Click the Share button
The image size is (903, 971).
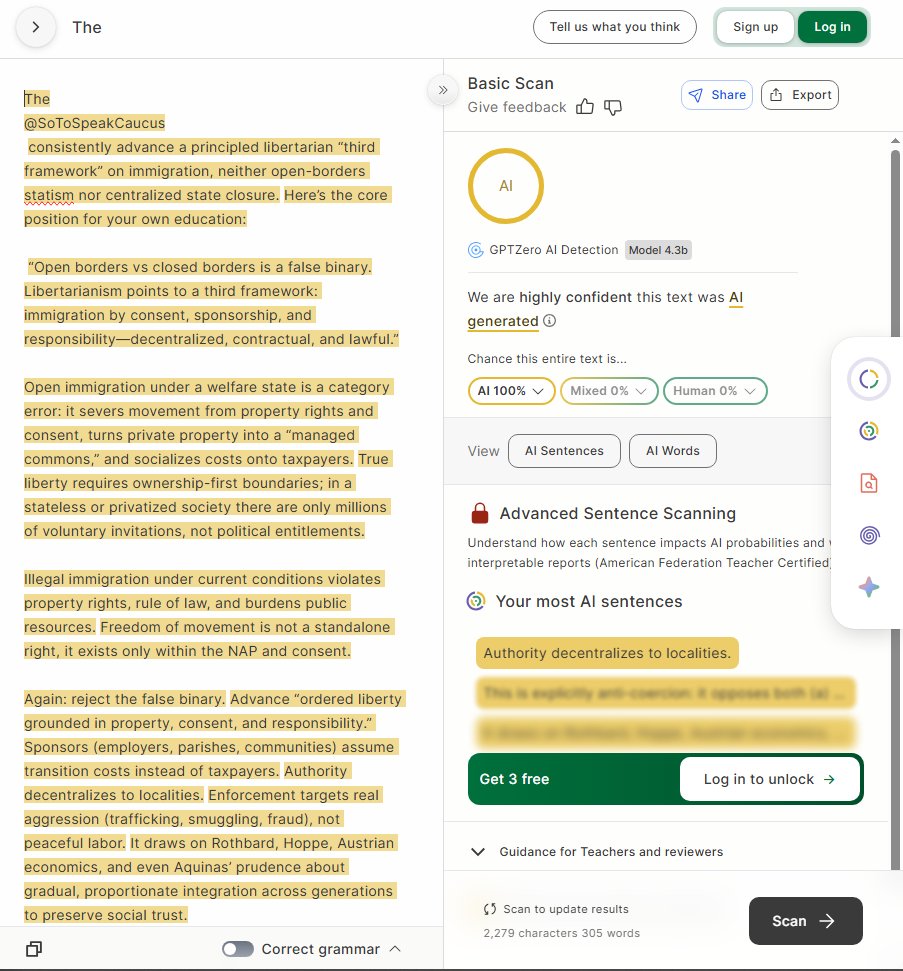pyautogui.click(x=717, y=95)
